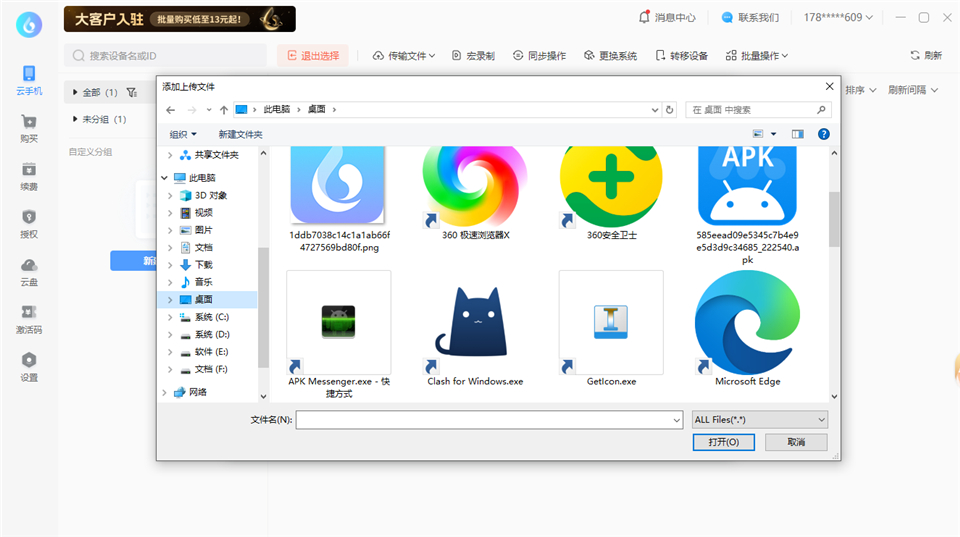Toggle the preview pane icon
The width and height of the screenshot is (960, 537).
(x=797, y=134)
